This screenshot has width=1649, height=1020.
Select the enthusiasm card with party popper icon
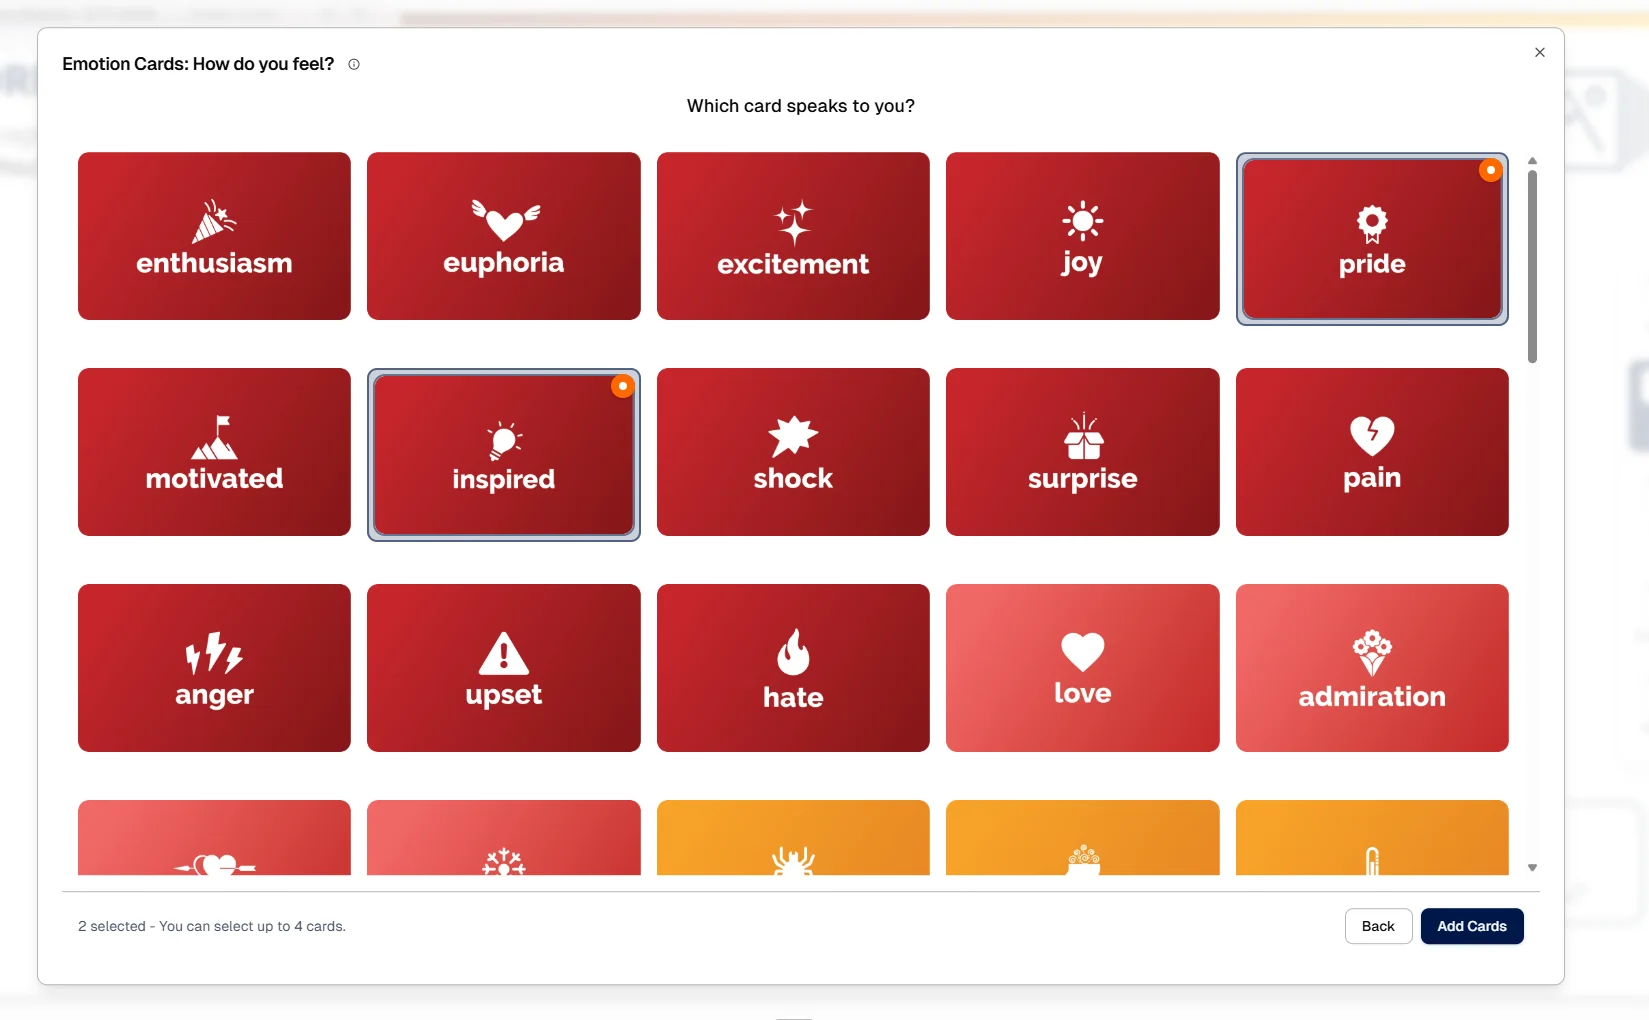tap(213, 236)
